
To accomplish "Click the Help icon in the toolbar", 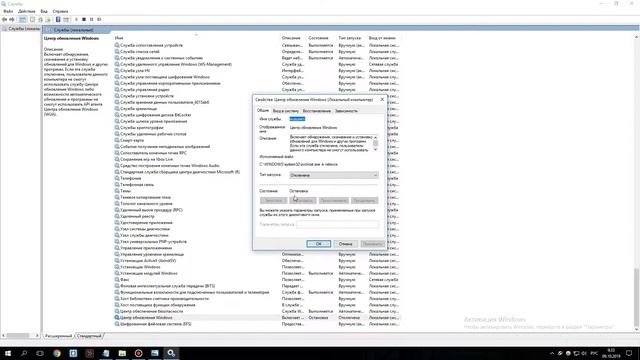I will click(x=58, y=19).
